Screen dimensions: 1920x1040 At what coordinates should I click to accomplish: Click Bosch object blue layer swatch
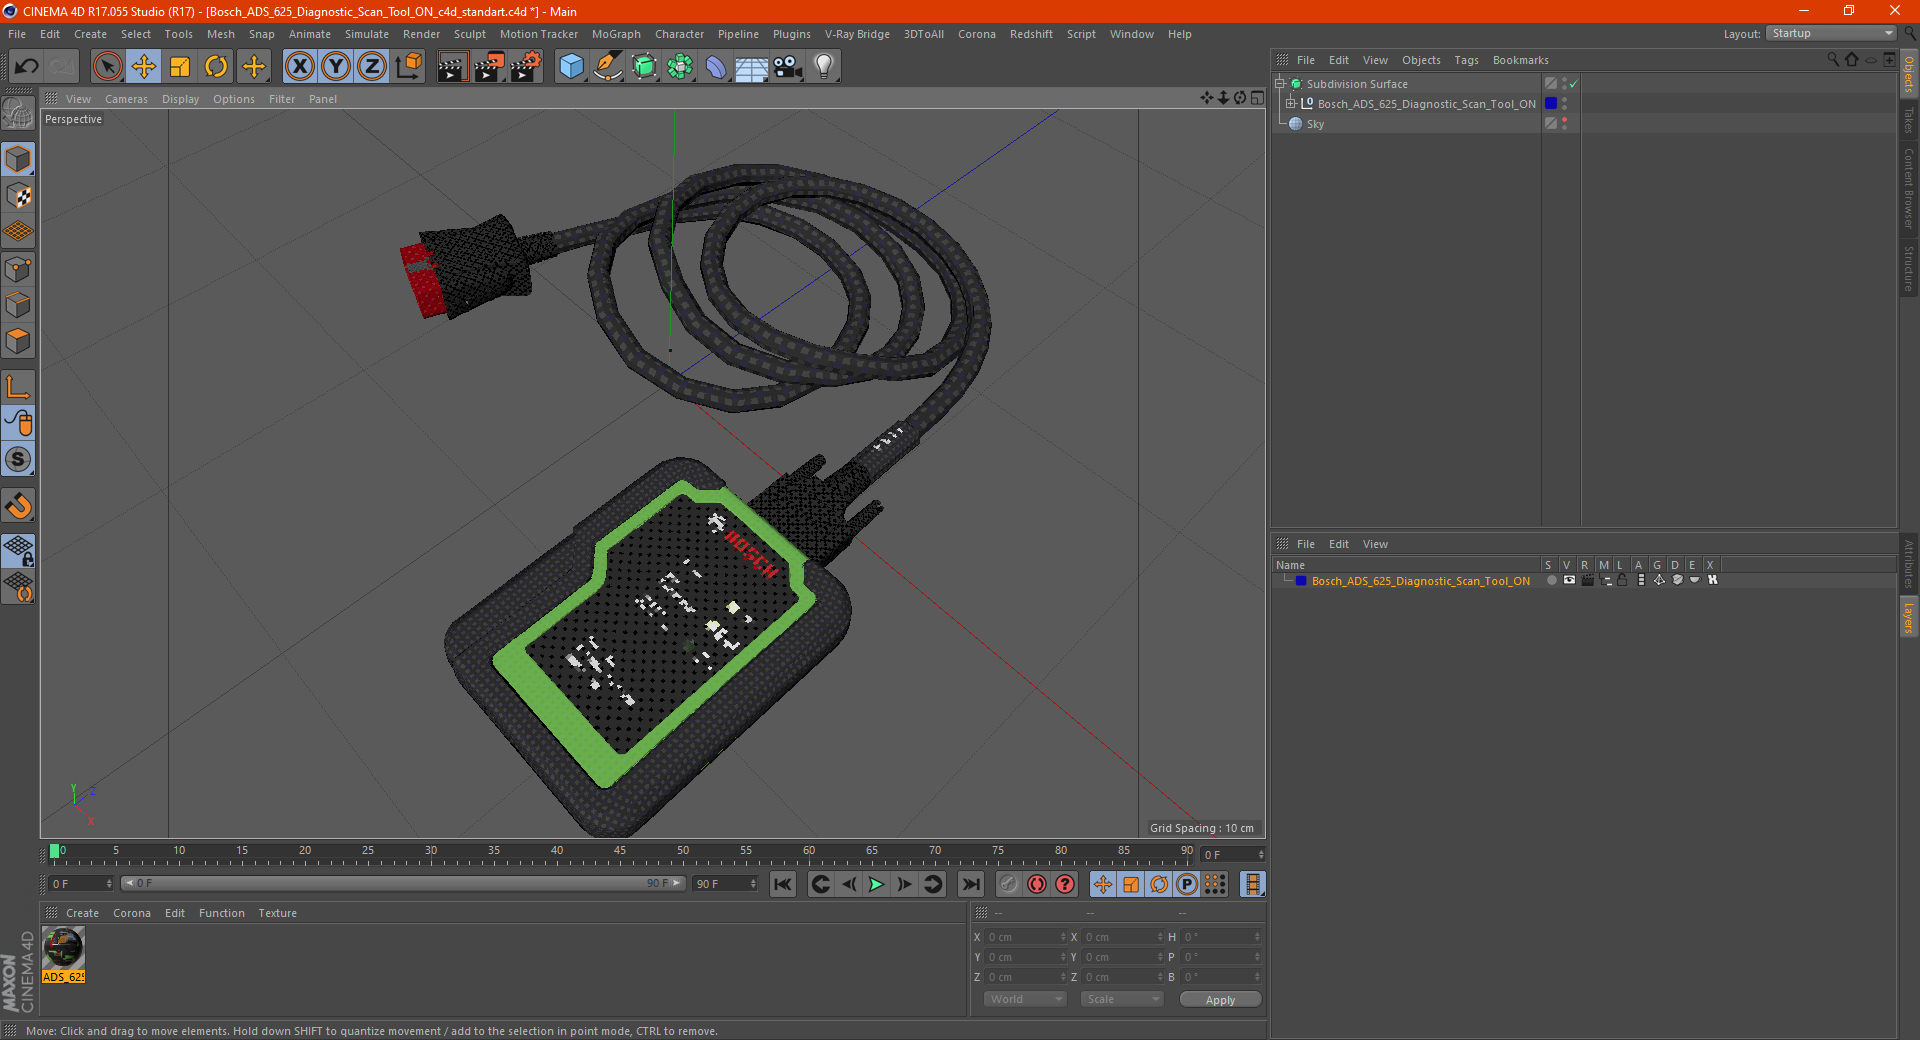pyautogui.click(x=1551, y=104)
